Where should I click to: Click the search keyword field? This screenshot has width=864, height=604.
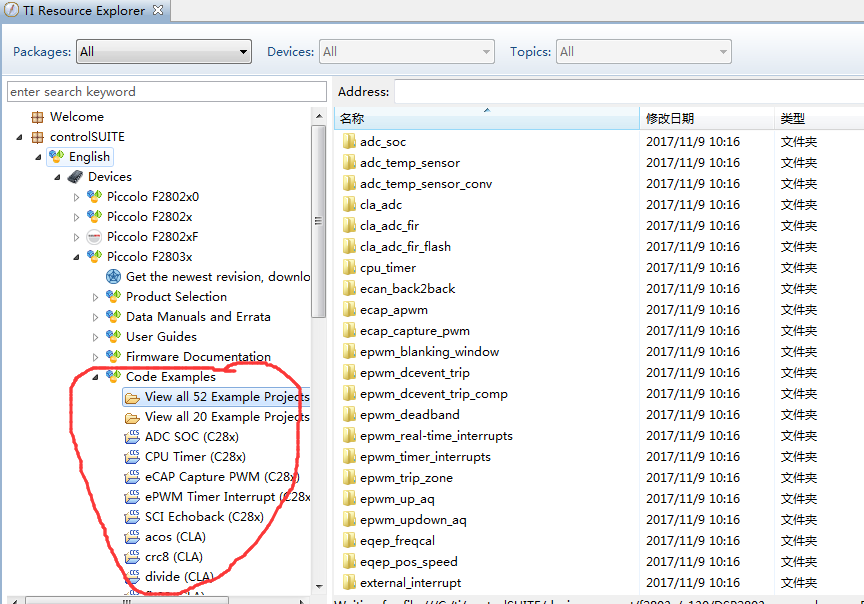[166, 91]
